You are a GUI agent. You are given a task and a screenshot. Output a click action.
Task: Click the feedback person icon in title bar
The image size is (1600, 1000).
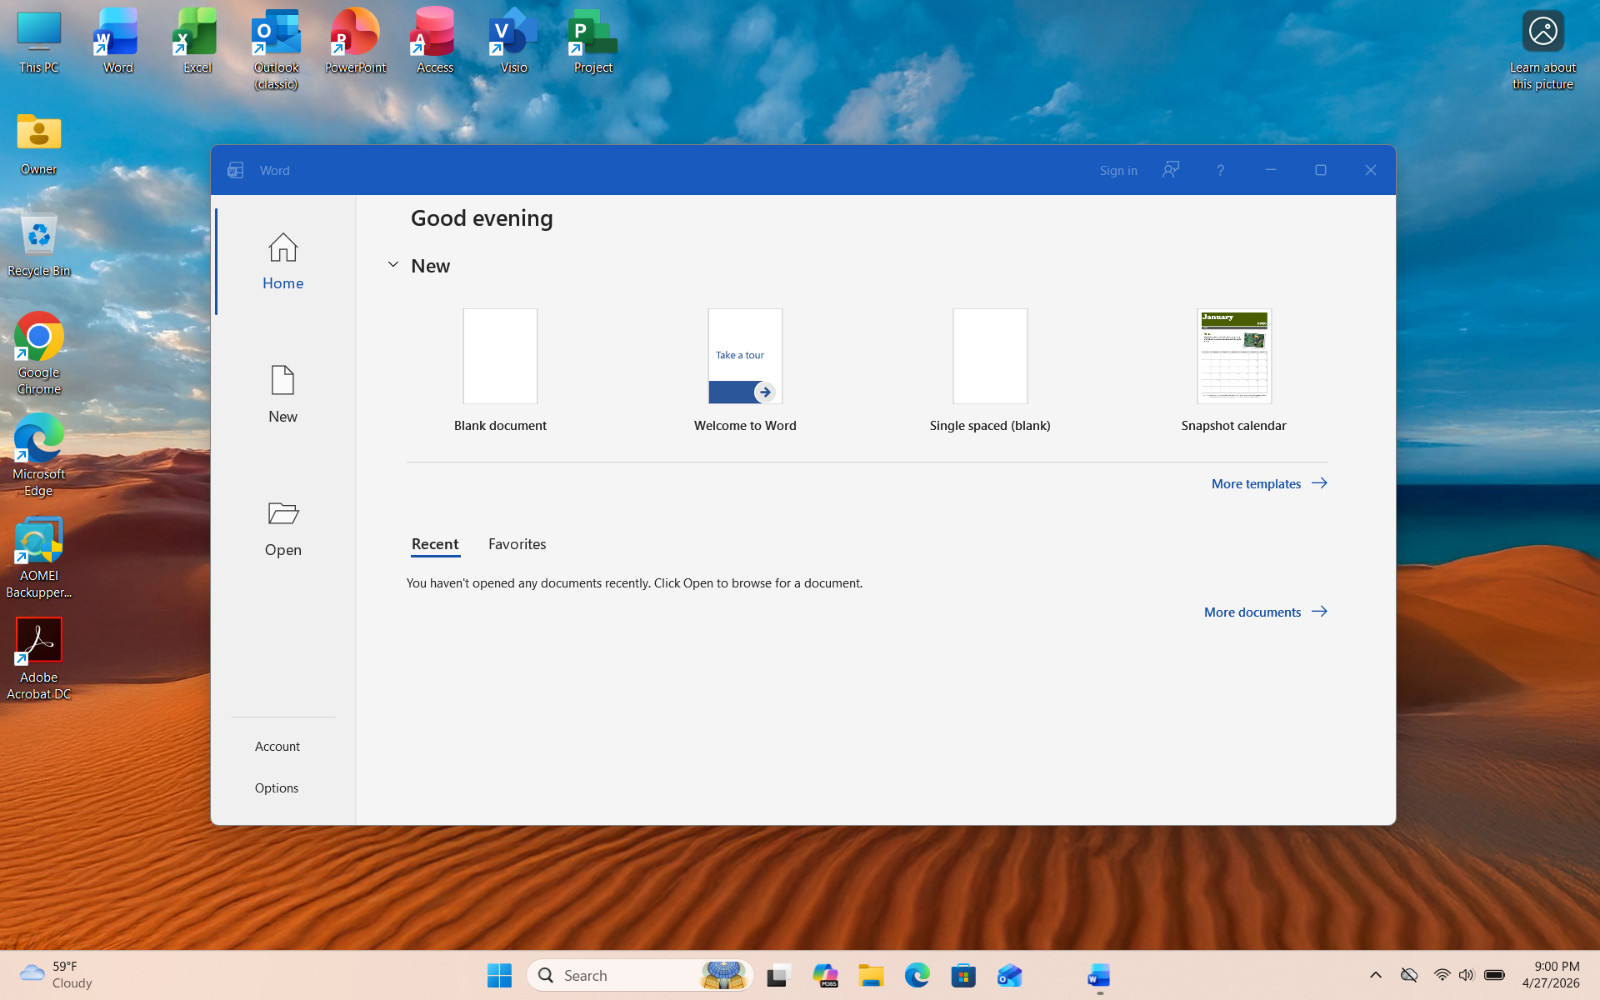[x=1170, y=170]
